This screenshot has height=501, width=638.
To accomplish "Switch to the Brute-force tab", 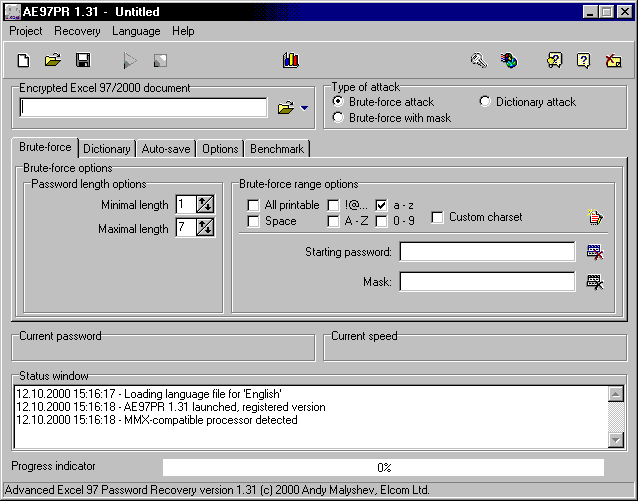I will click(45, 147).
